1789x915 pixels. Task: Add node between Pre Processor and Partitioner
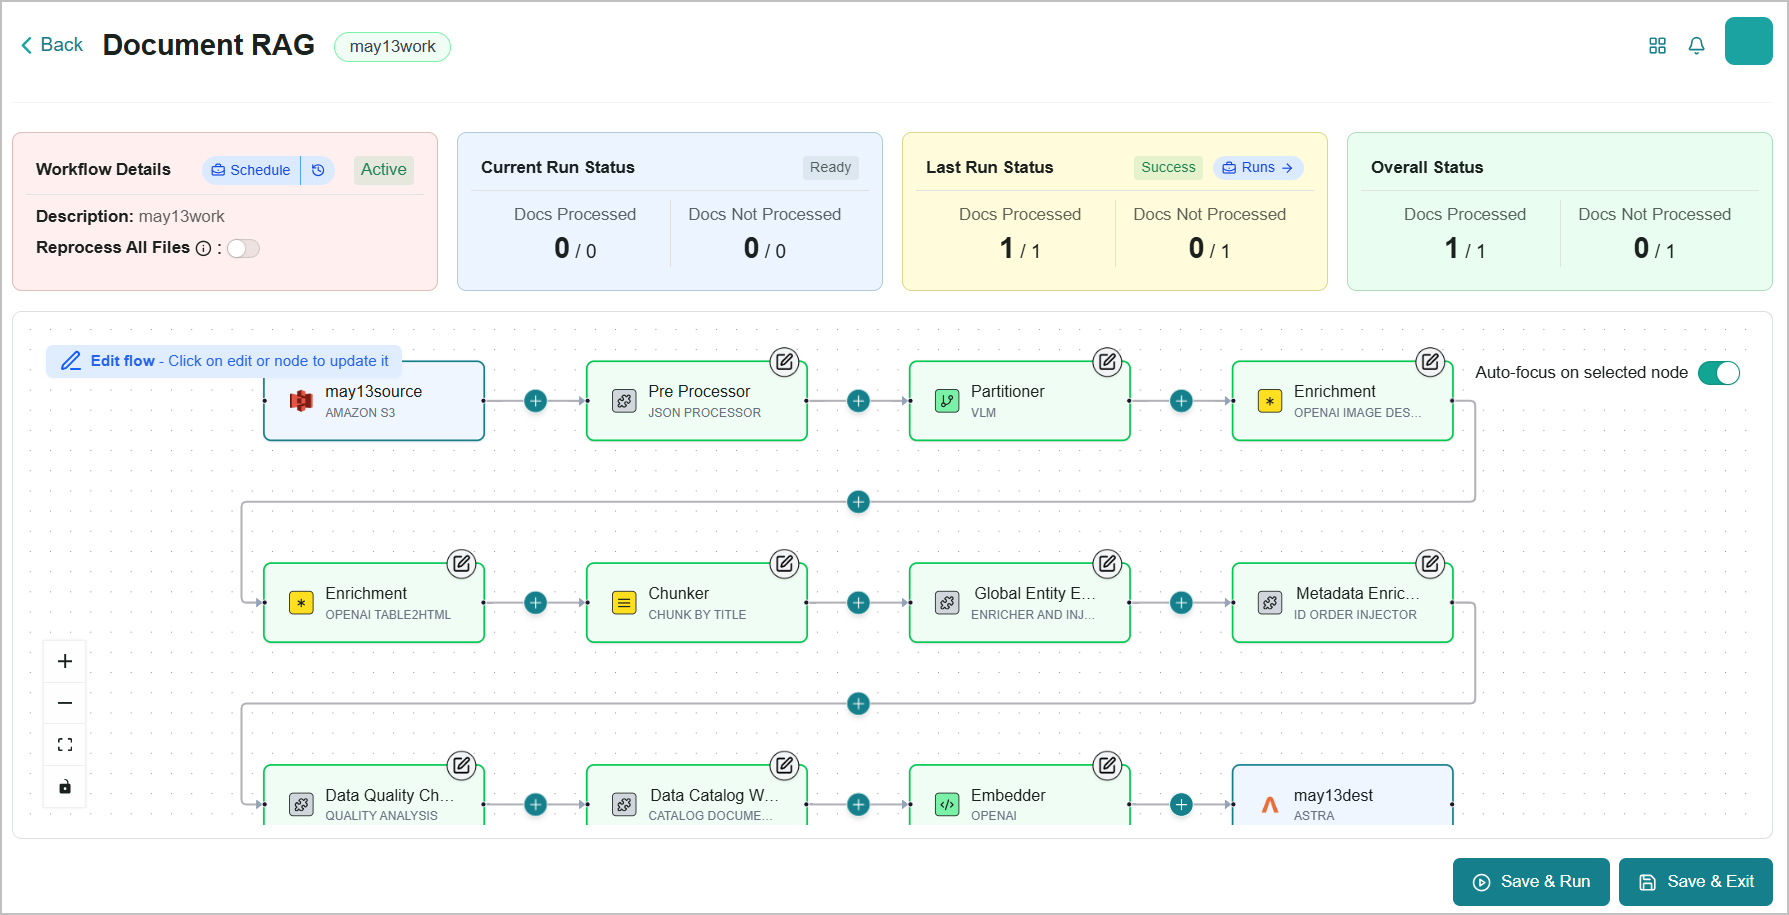point(858,401)
